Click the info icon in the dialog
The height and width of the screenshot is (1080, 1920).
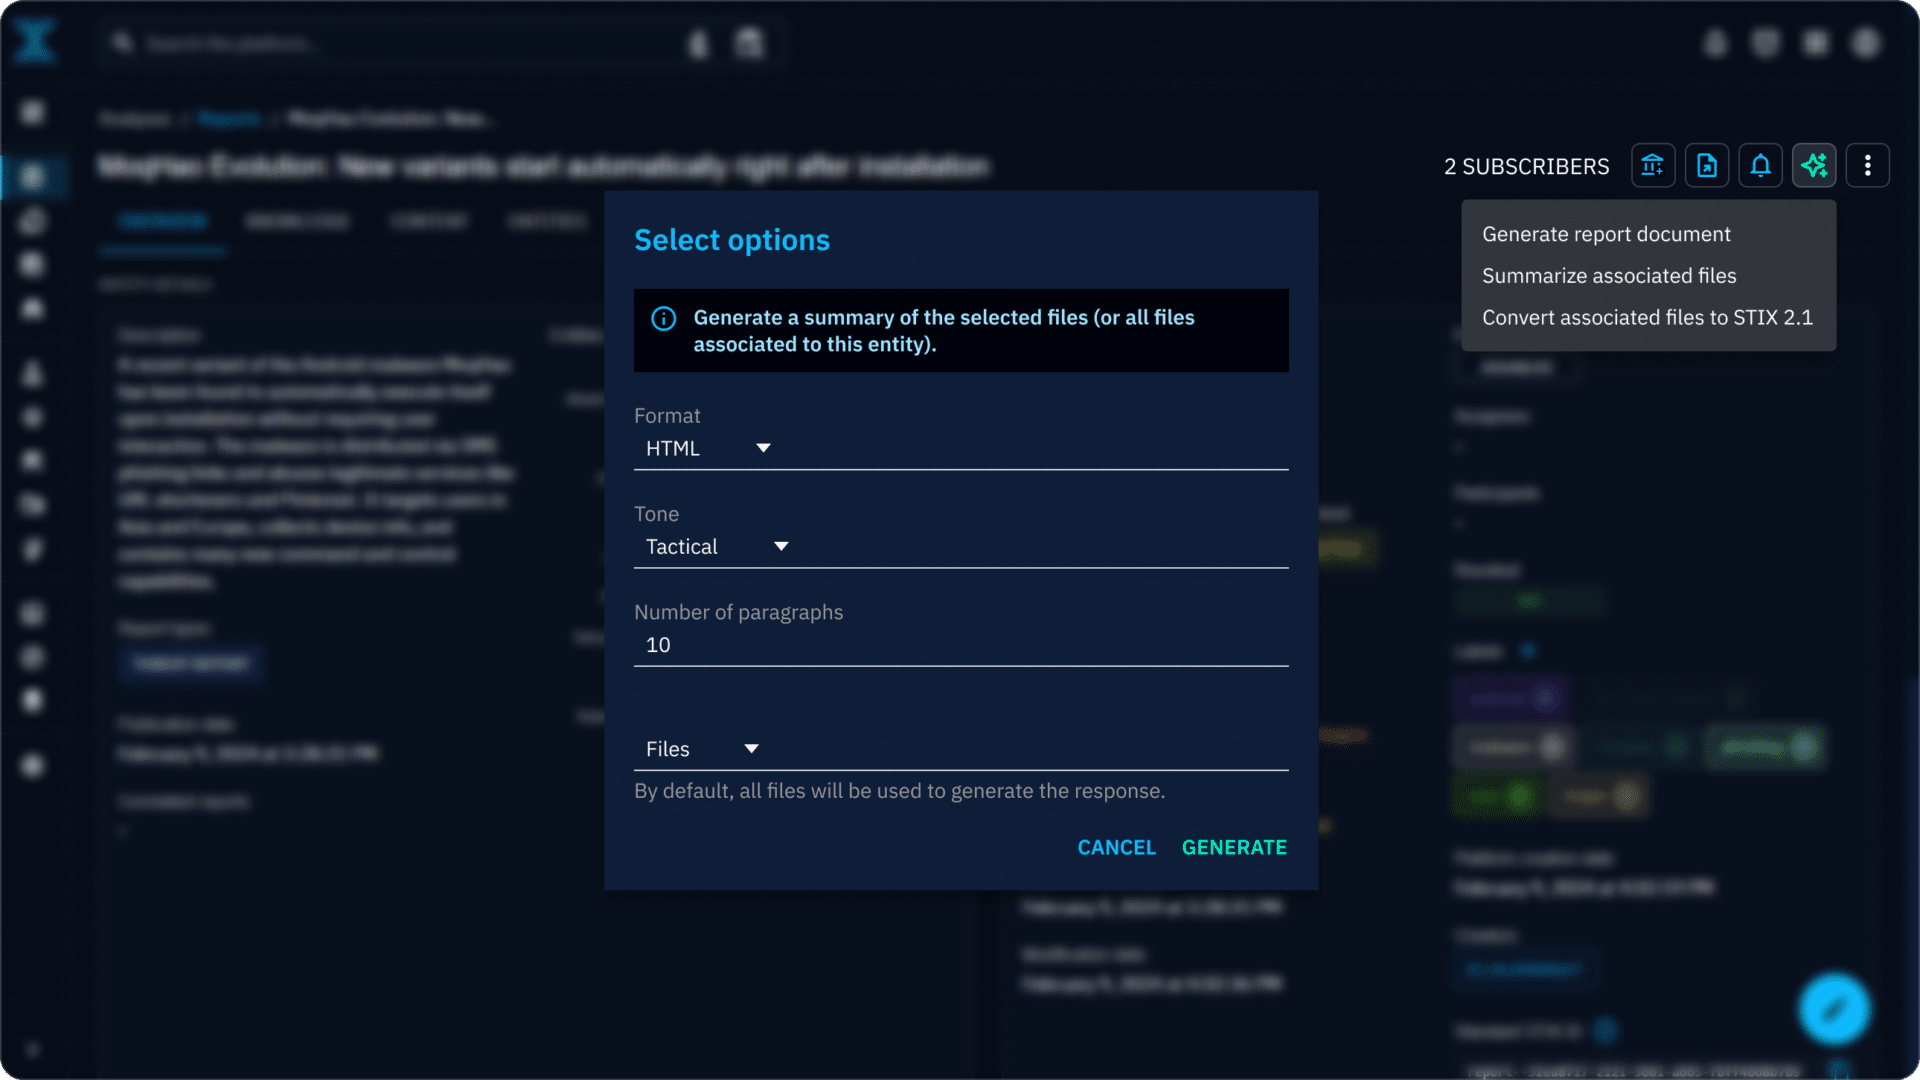click(x=663, y=319)
